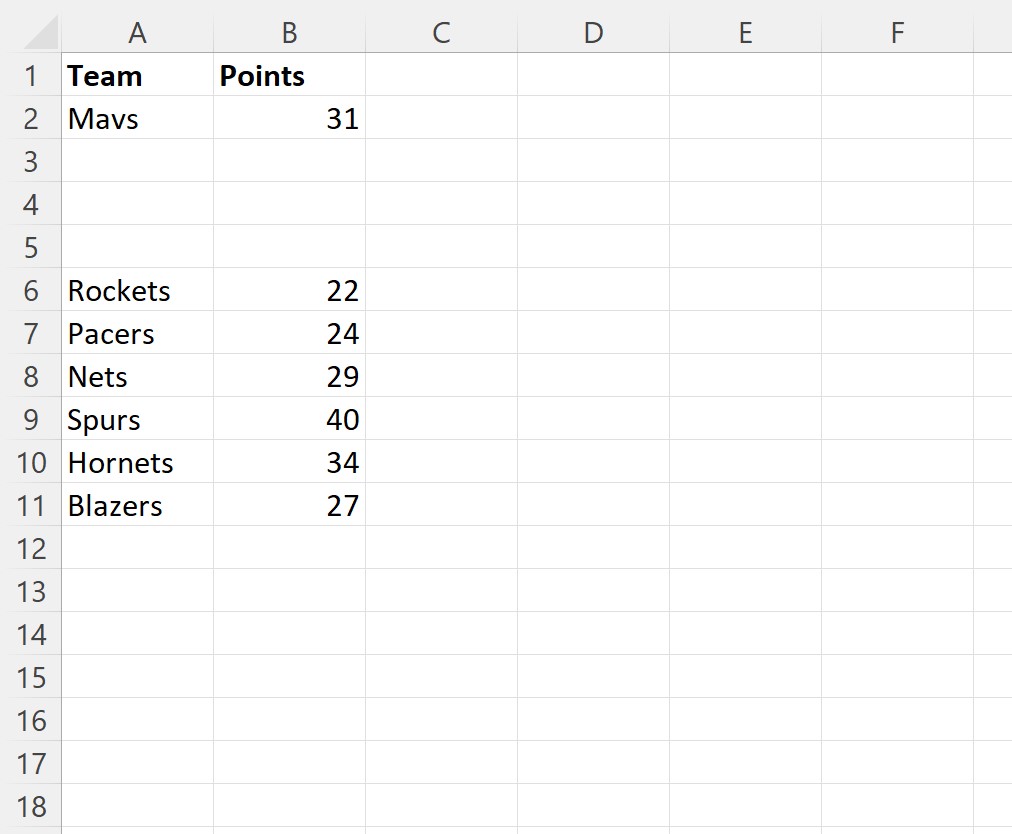1012x834 pixels.
Task: Select column D header
Action: [x=593, y=32]
